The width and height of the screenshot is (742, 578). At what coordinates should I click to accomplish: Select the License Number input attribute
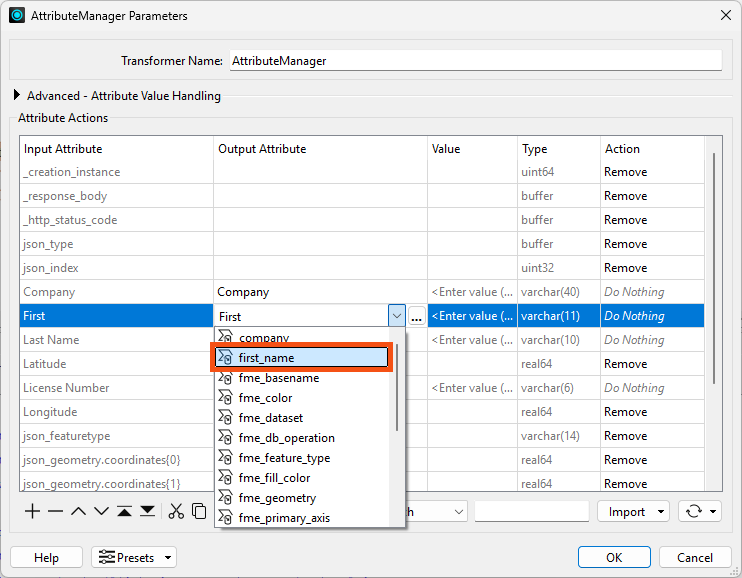click(116, 388)
